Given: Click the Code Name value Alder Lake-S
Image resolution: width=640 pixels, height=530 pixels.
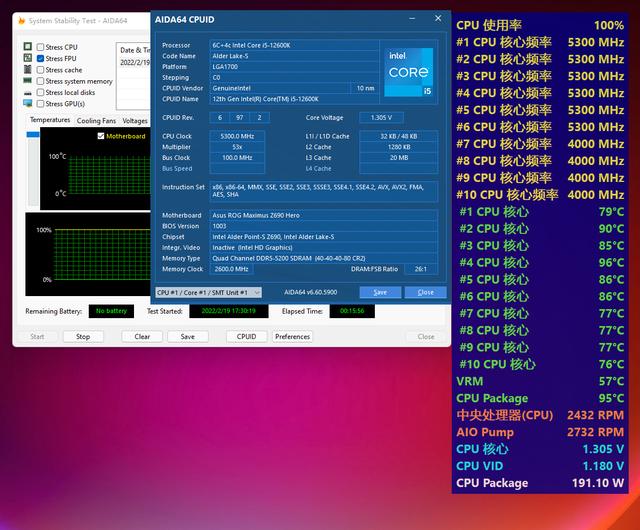Looking at the screenshot, I should tap(294, 56).
